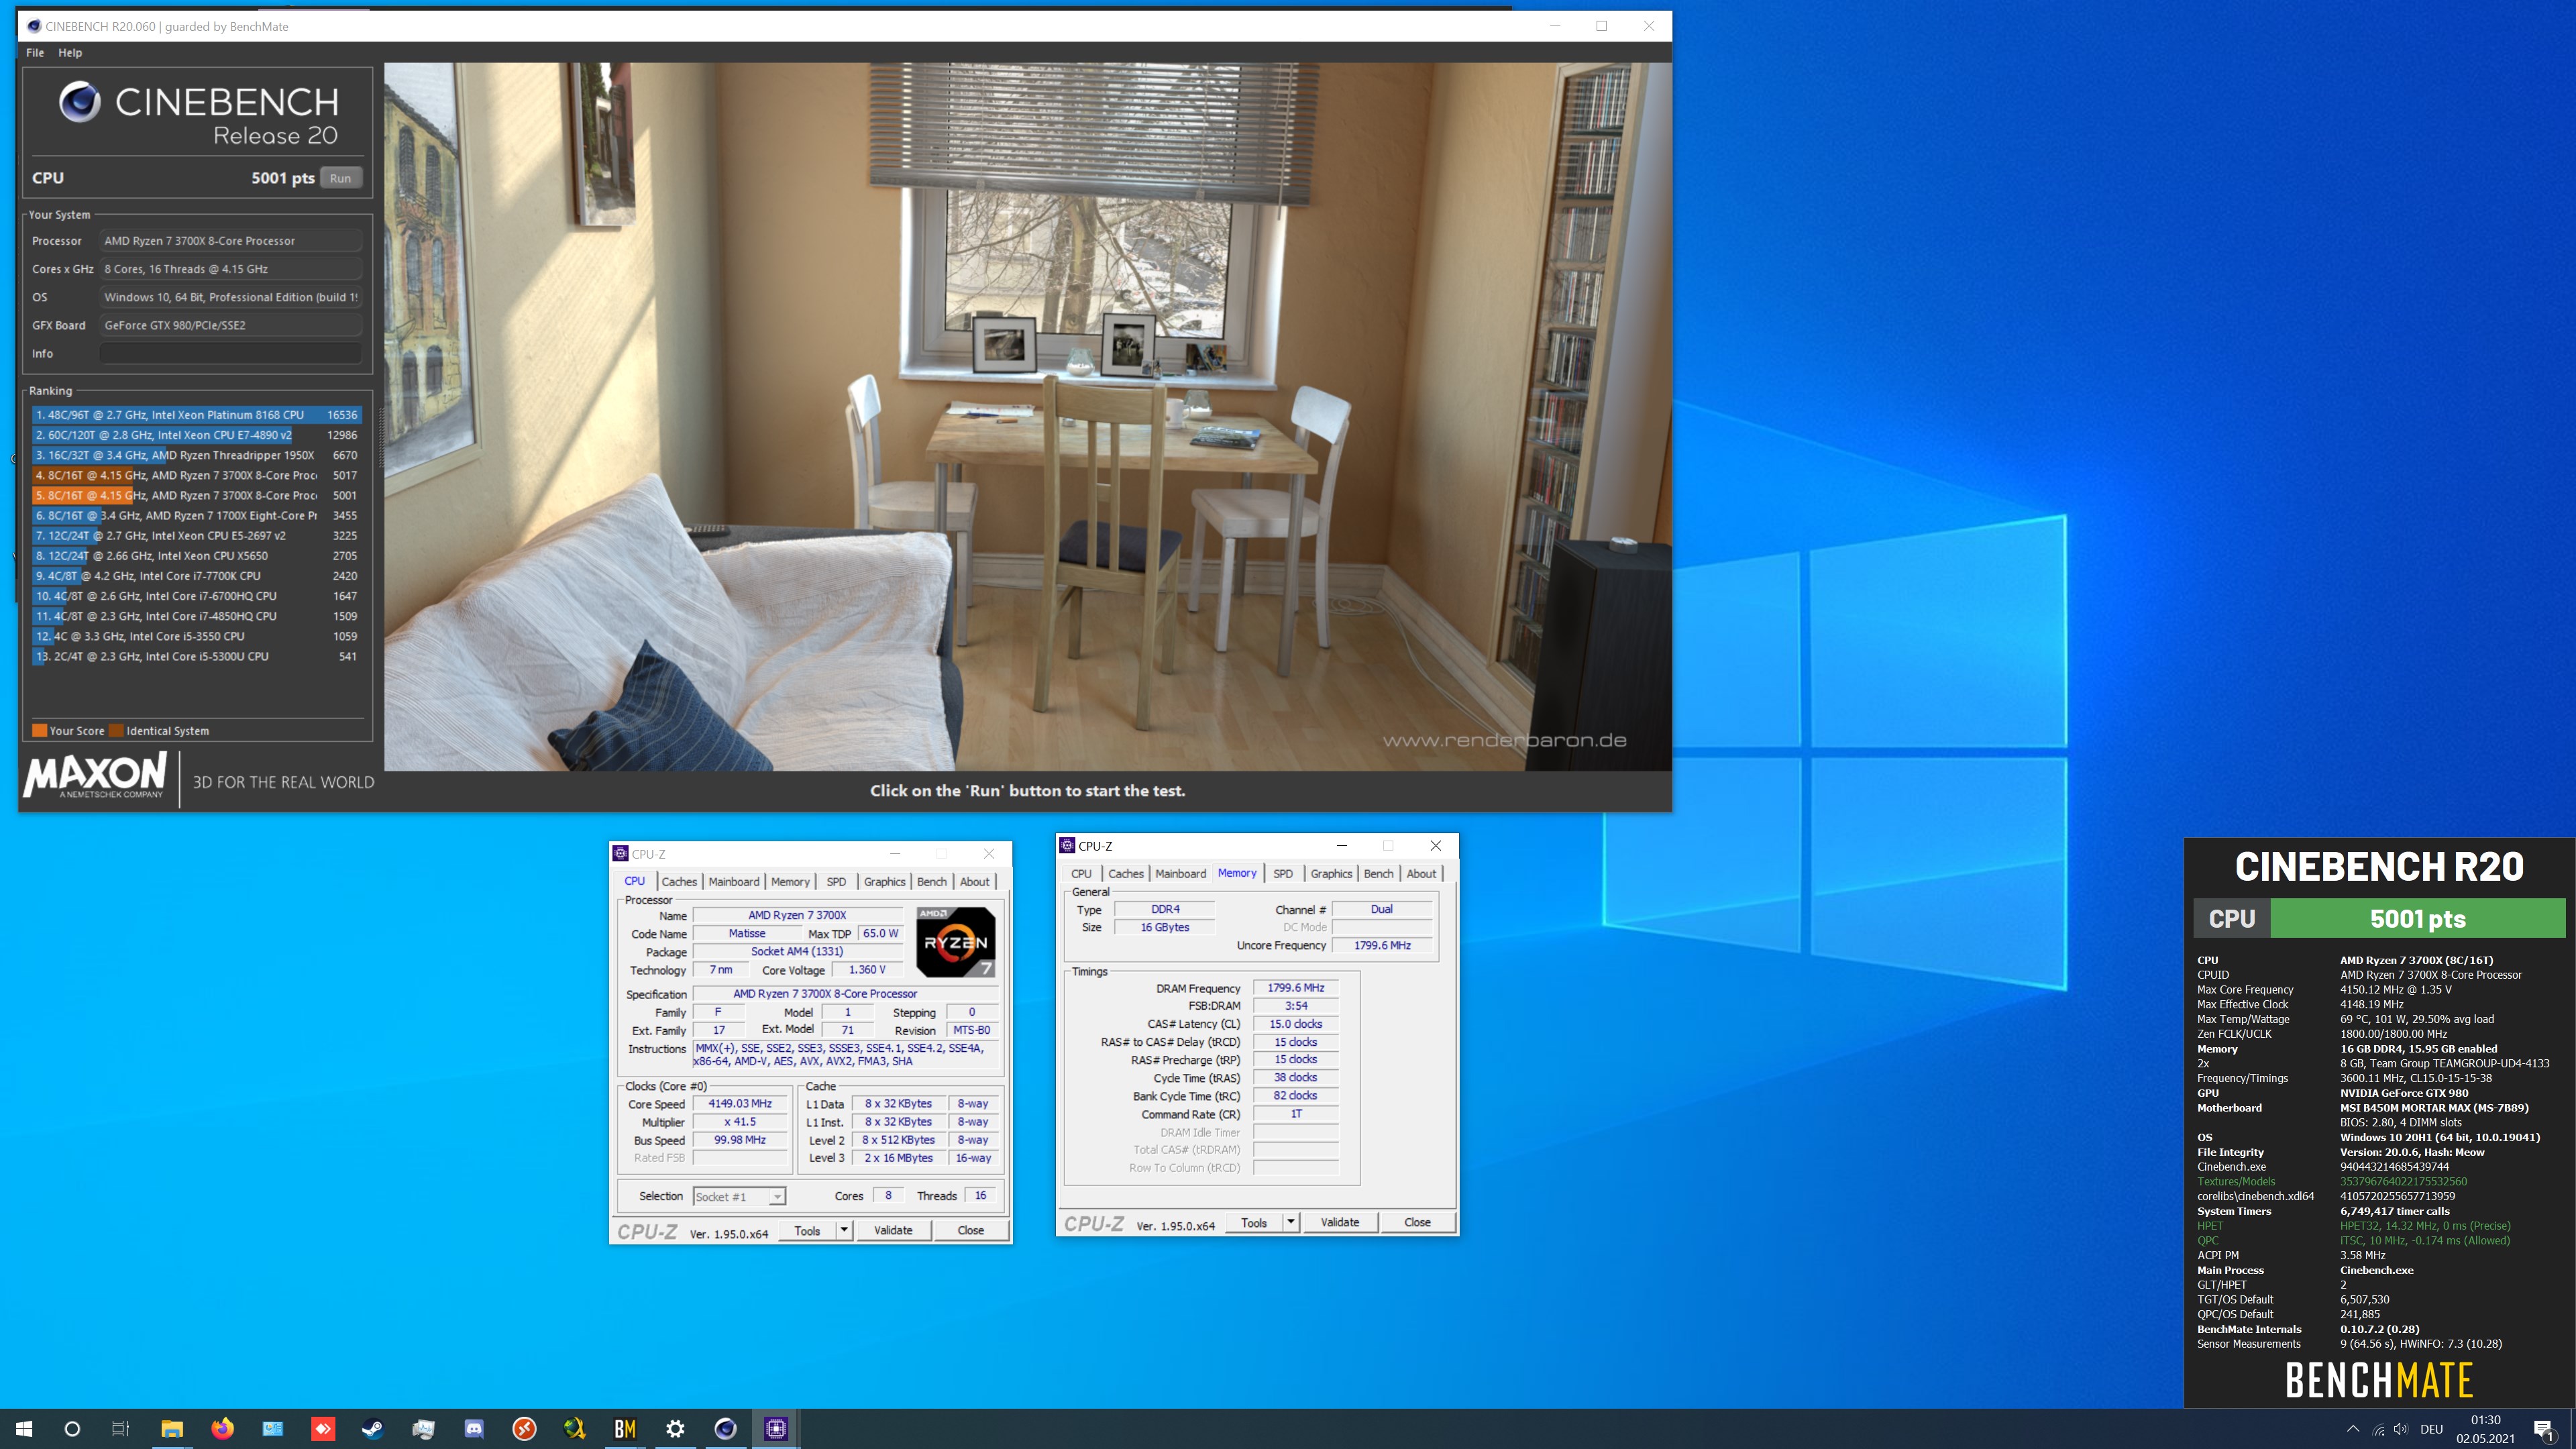
Task: Open Graphics tab in left CPU-Z window
Action: pos(884,881)
